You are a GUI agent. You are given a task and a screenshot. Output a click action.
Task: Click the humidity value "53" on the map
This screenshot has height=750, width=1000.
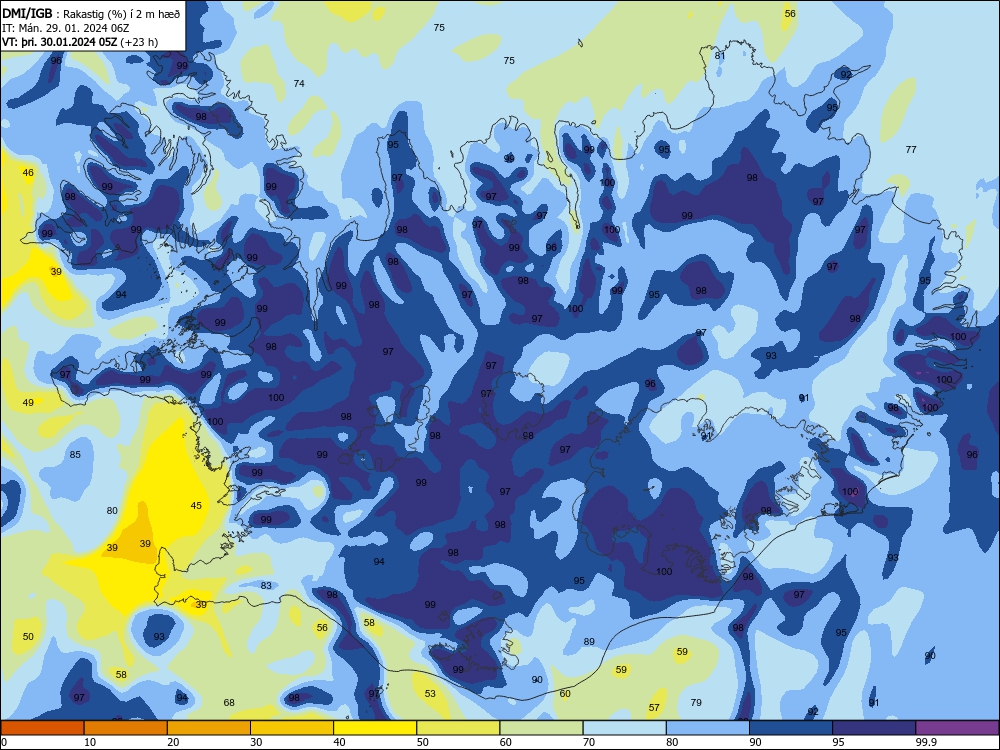[x=430, y=694]
